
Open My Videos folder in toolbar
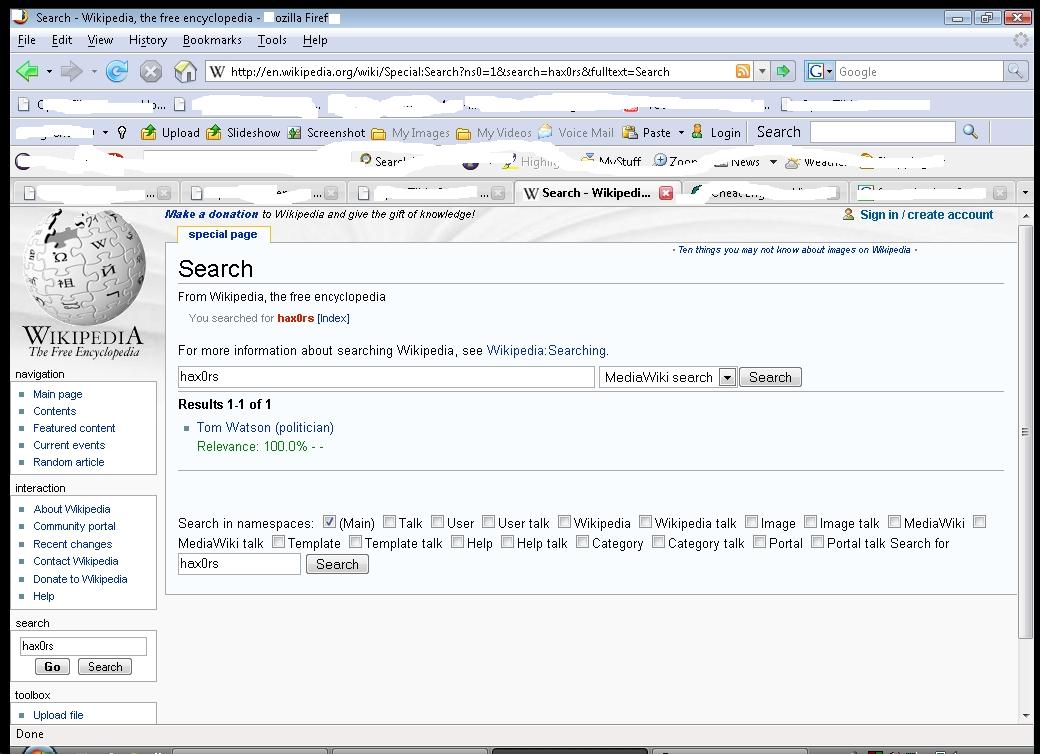494,133
